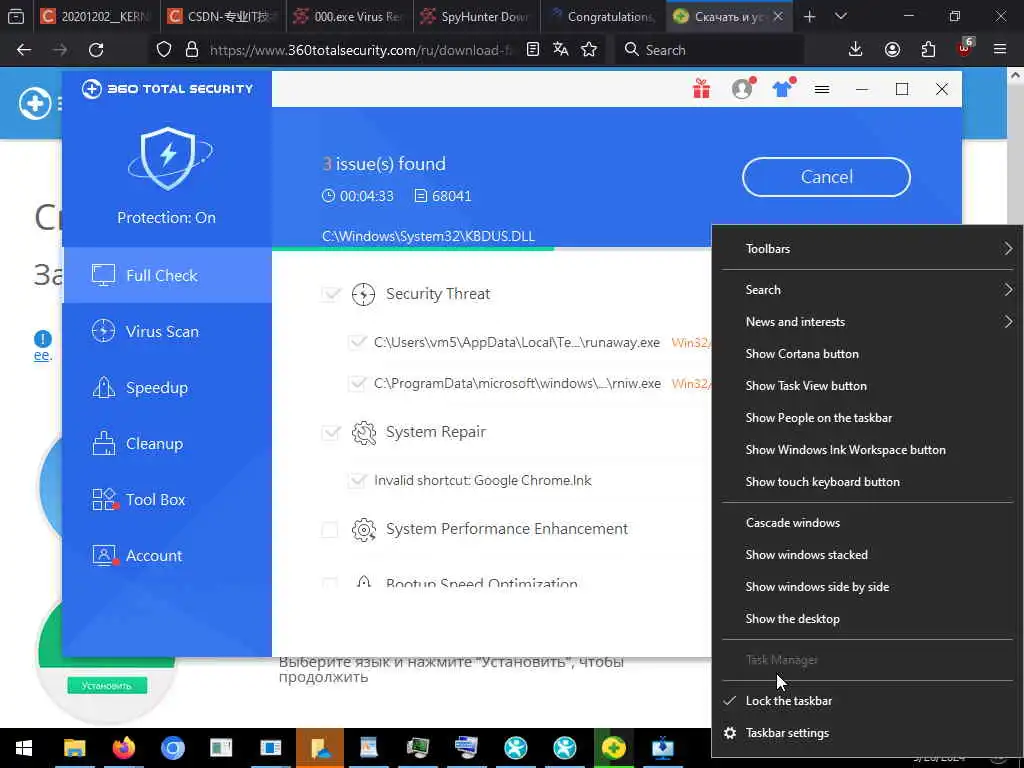Choose Cascade windows
This screenshot has height=768, width=1024.
click(x=867, y=522)
